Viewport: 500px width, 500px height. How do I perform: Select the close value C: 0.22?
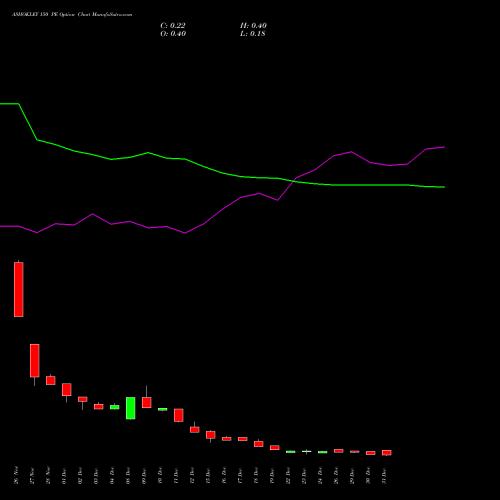[173, 26]
